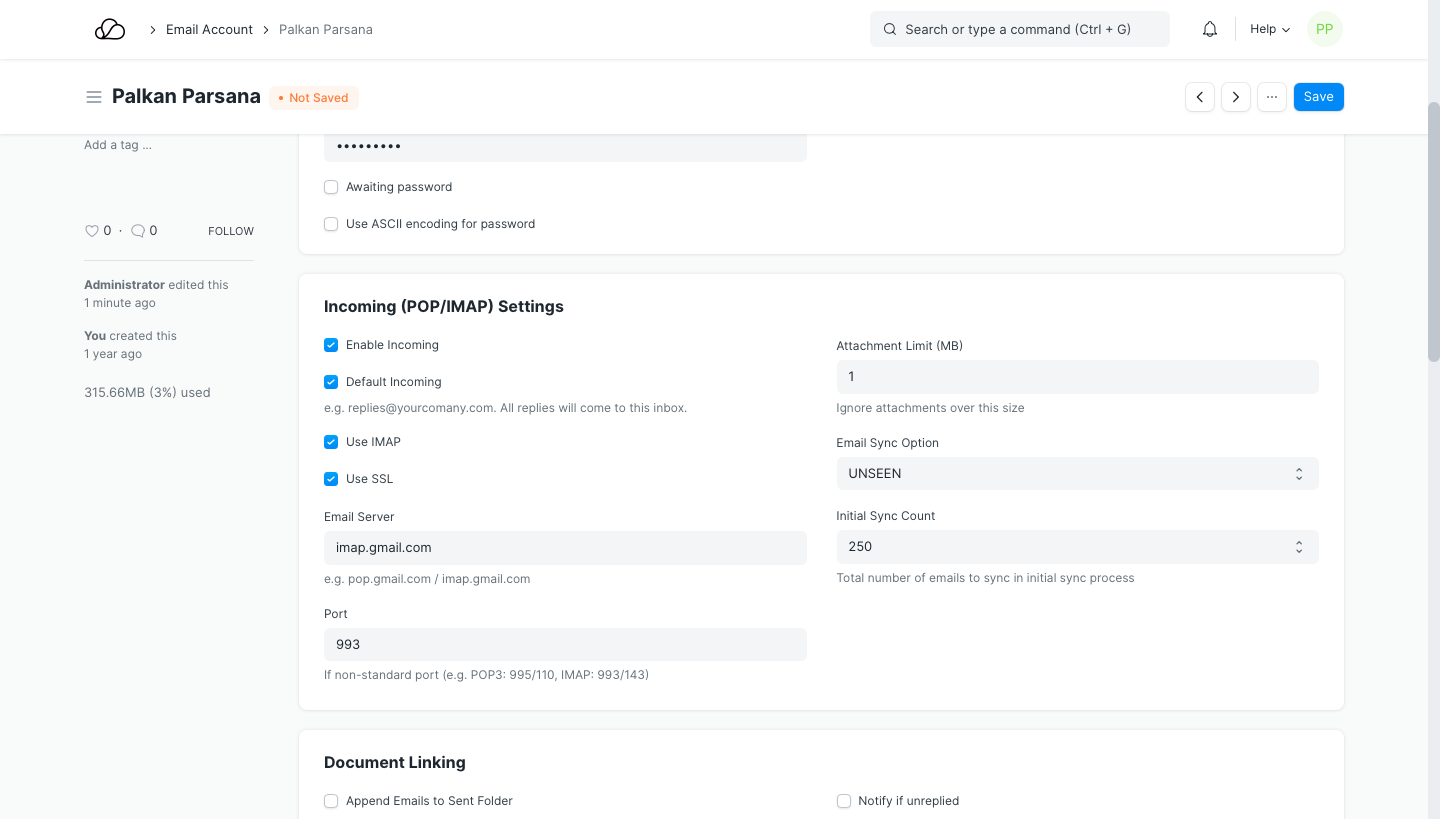Click the page vertical scrollbar
1440x819 pixels.
coord(1433,230)
